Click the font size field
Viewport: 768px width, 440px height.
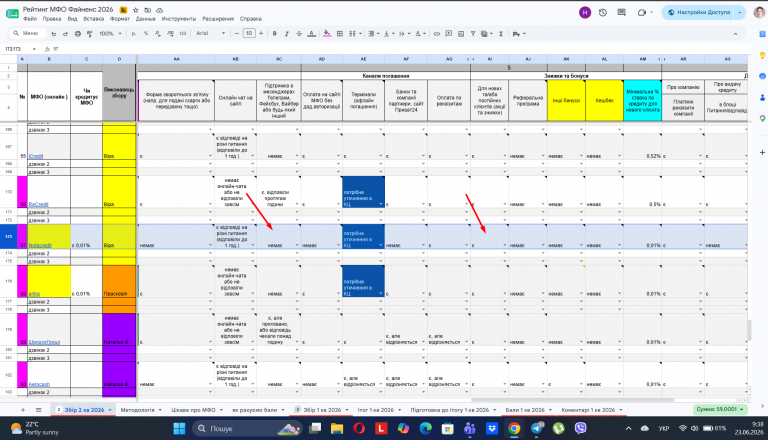pos(249,33)
